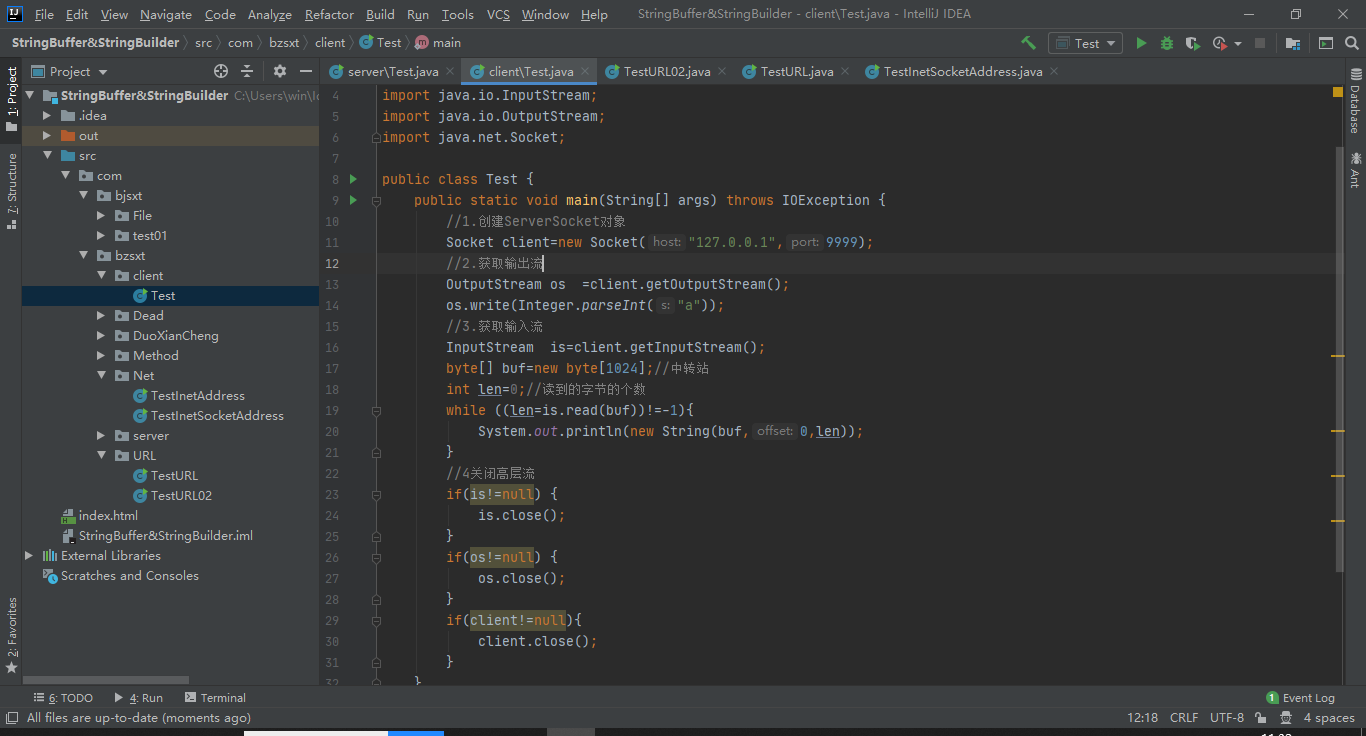Image resolution: width=1366 pixels, height=736 pixels.
Task: Toggle the 6: TODO tool window
Action: click(x=63, y=698)
